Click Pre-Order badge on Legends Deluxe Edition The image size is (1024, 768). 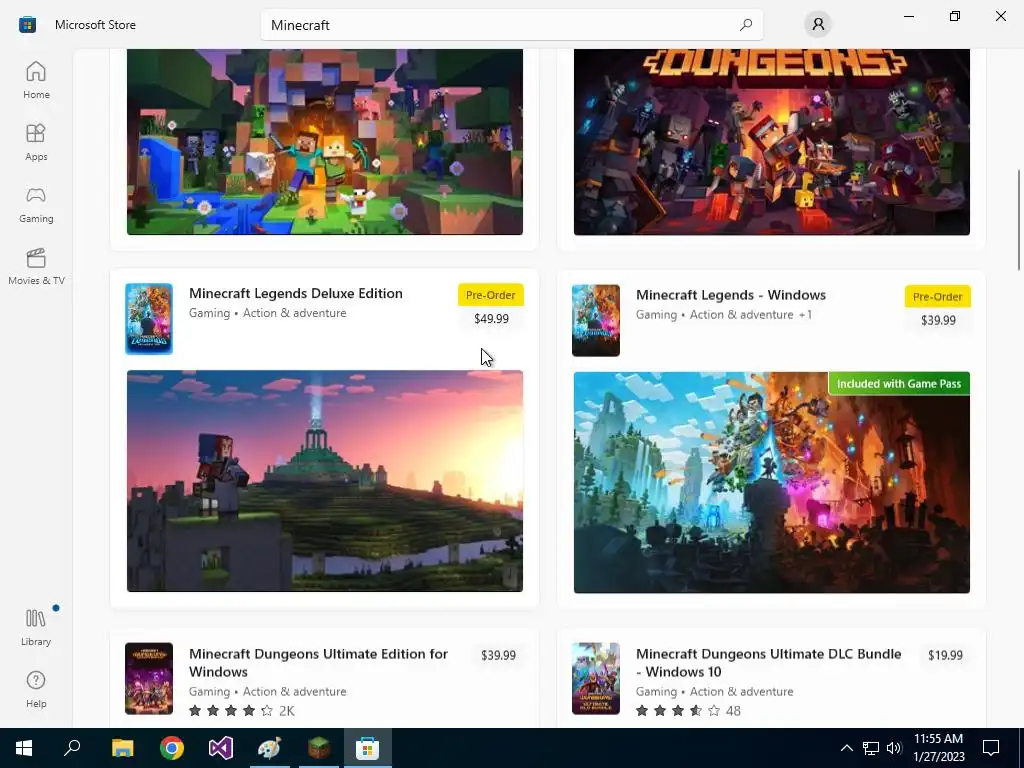[490, 295]
